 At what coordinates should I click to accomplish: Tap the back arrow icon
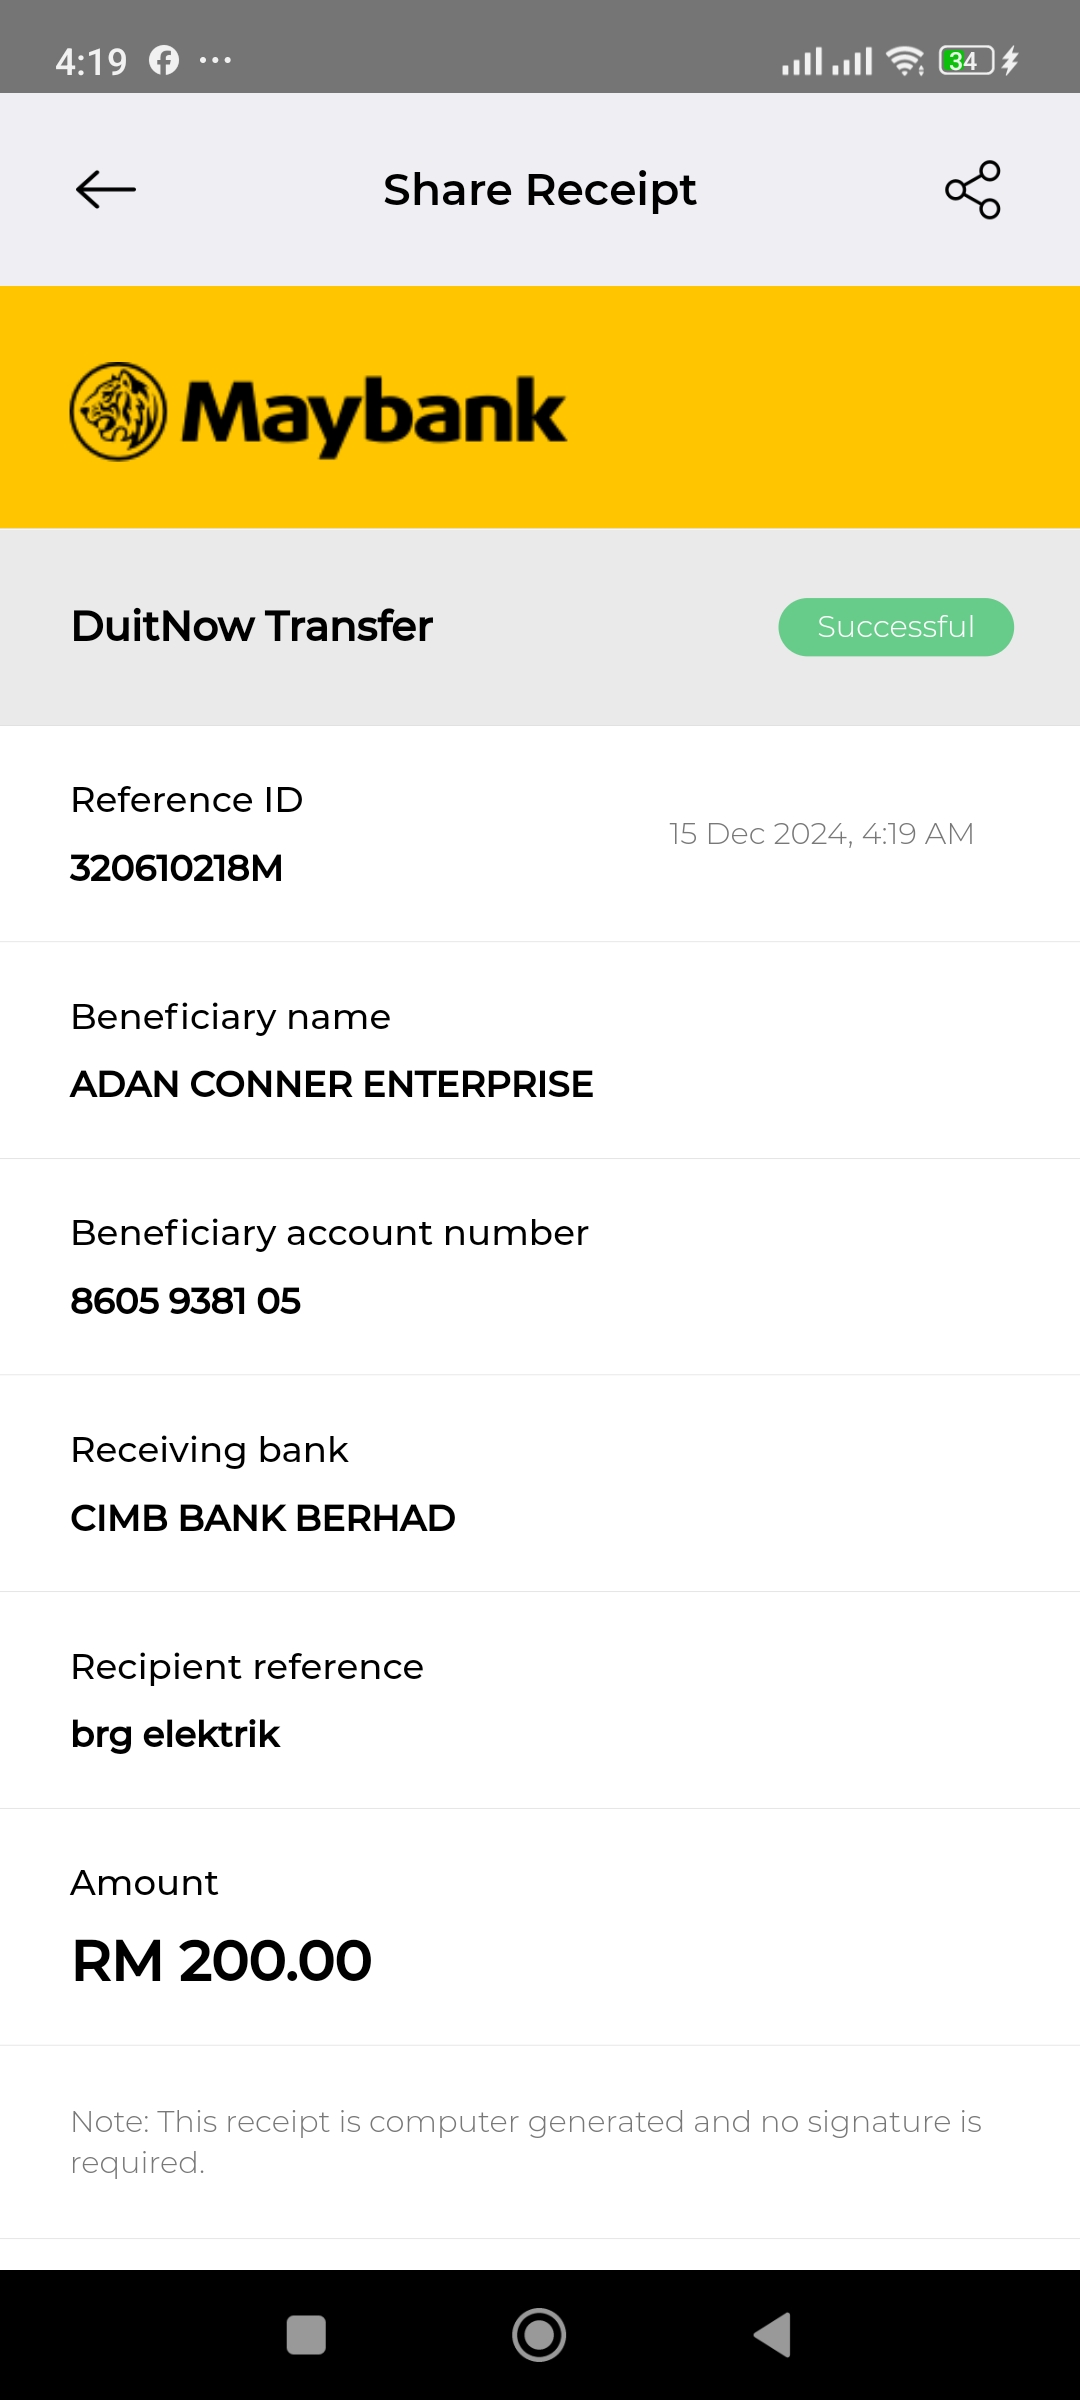[x=105, y=189]
